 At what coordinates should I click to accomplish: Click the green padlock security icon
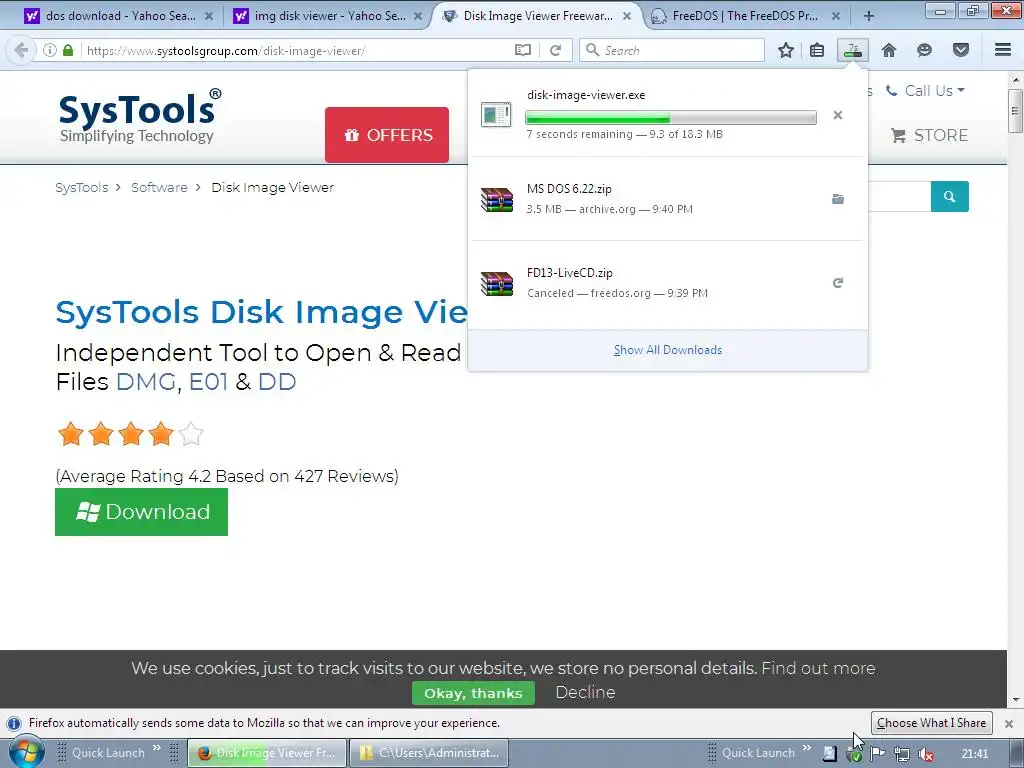click(68, 50)
